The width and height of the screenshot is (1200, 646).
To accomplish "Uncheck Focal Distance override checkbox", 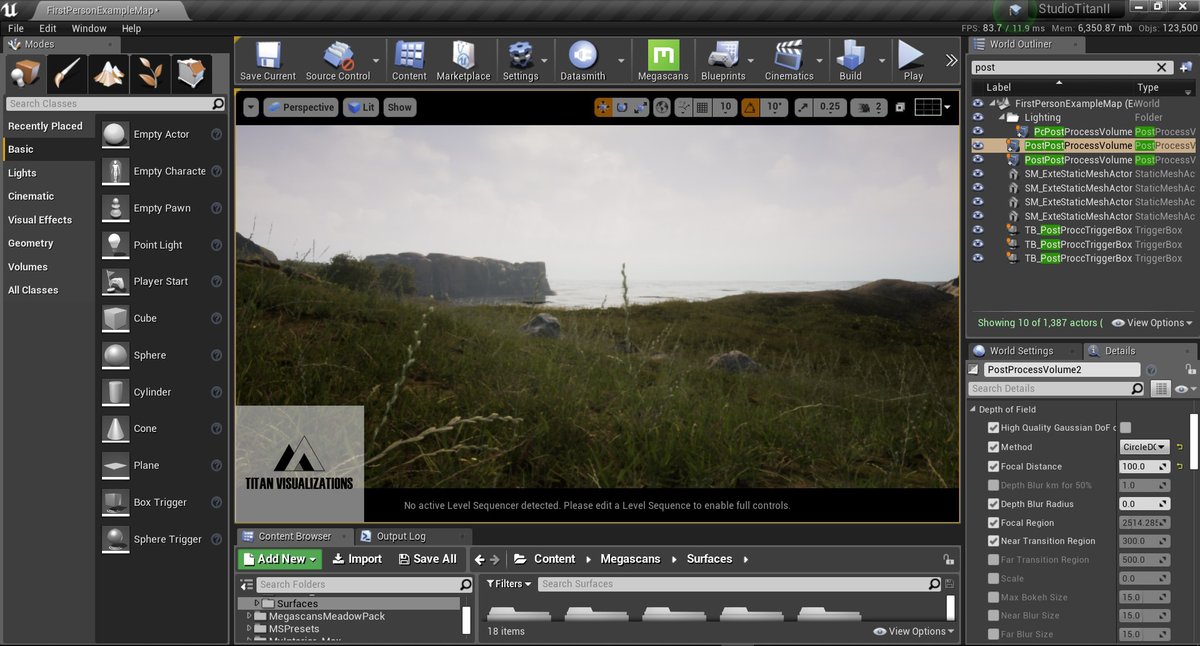I will point(993,466).
